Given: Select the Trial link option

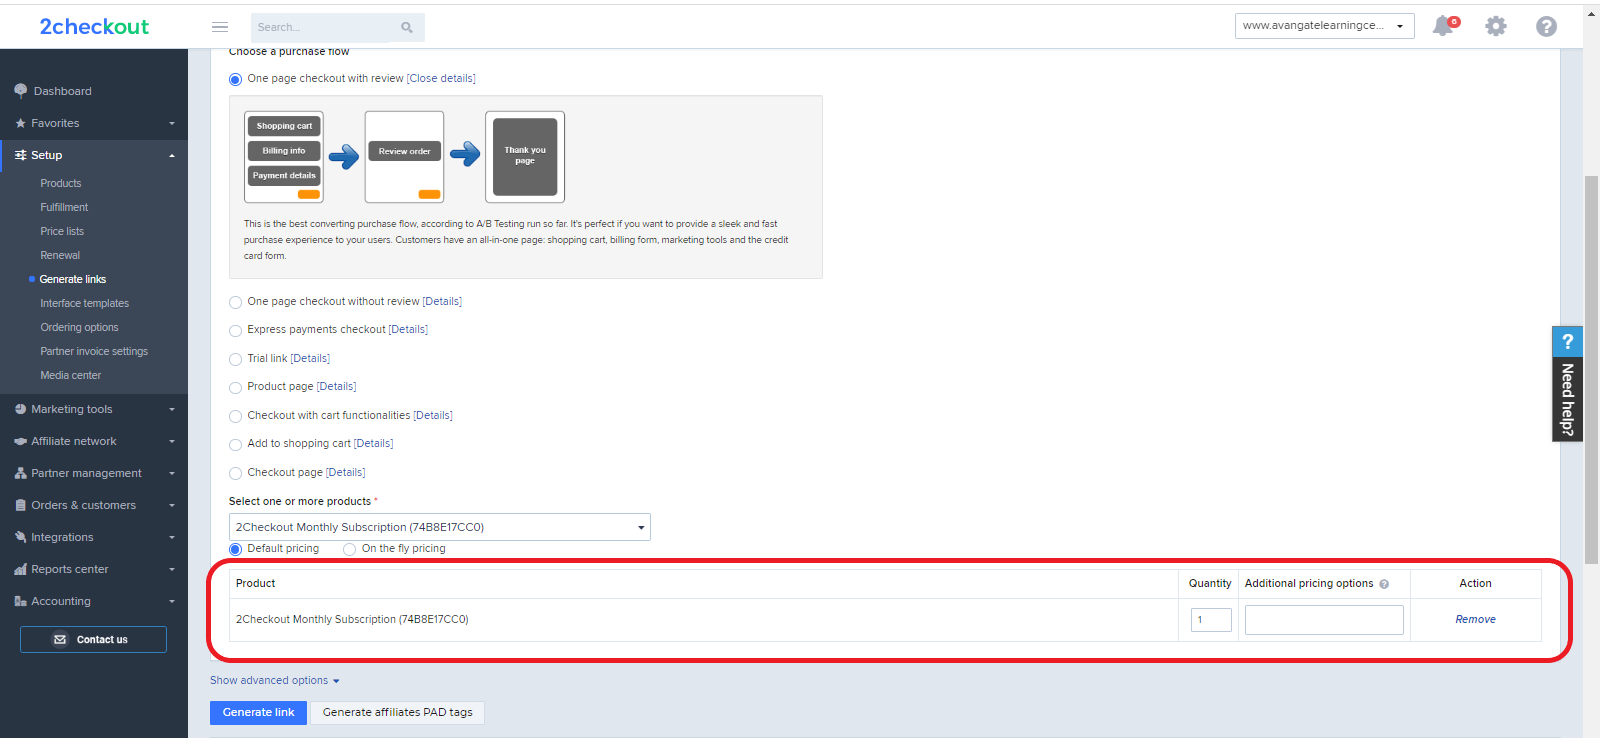Looking at the screenshot, I should [235, 359].
